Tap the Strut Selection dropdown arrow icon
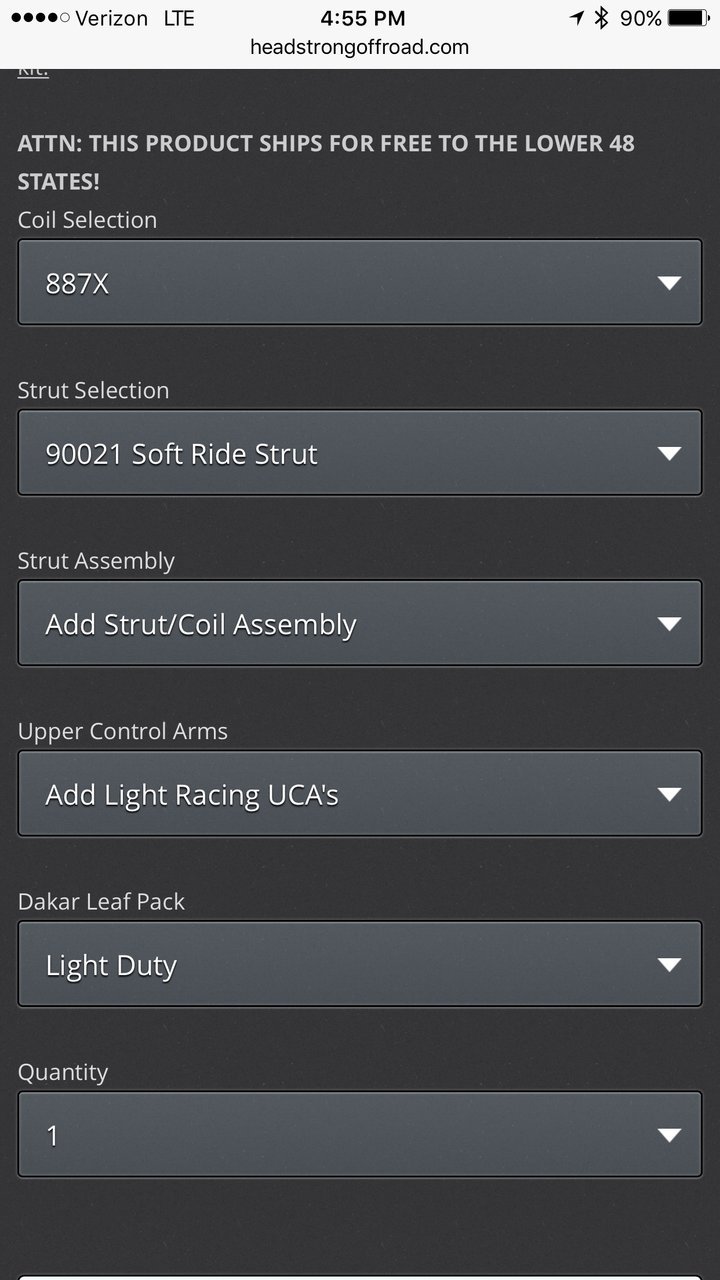The image size is (720, 1280). 669,454
